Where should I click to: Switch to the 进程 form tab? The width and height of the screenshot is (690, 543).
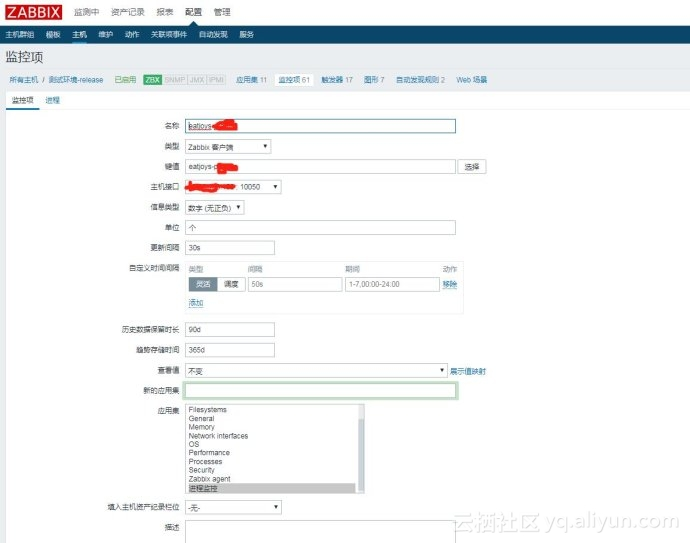(52, 100)
